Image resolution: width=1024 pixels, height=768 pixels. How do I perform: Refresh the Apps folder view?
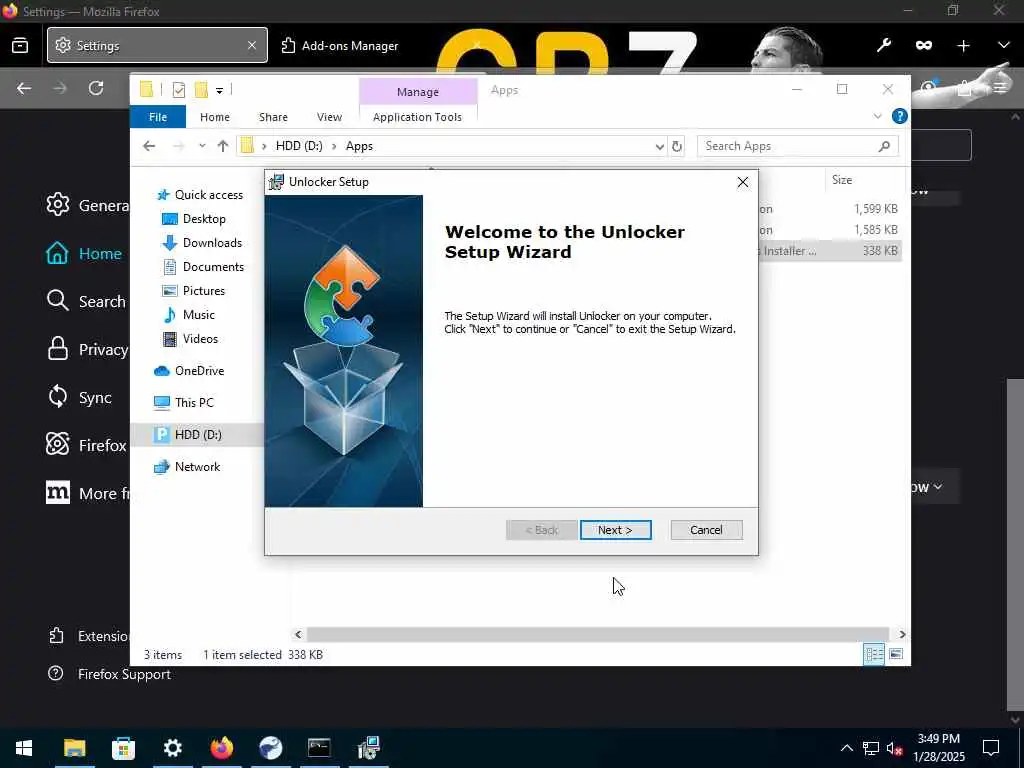click(x=677, y=146)
